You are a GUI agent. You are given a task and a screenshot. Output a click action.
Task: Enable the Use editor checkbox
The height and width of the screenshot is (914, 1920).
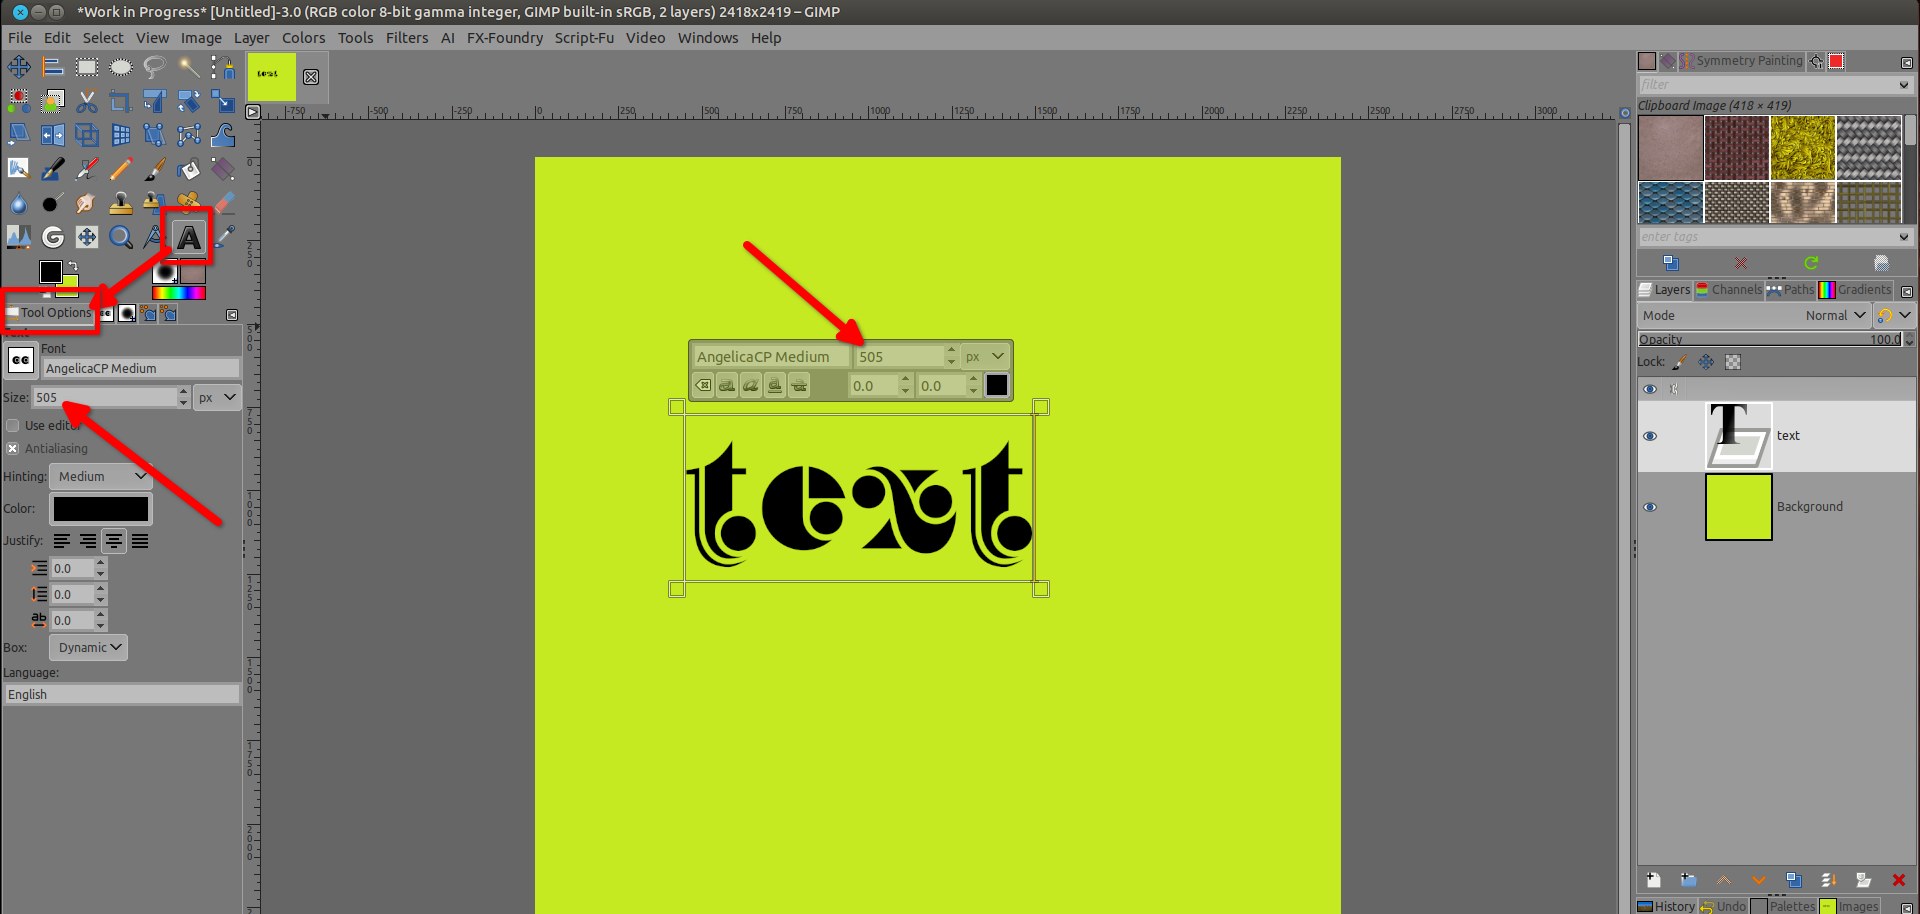(13, 426)
